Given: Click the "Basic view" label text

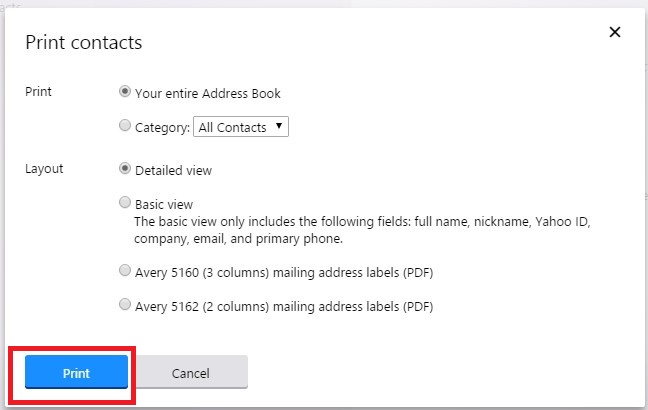Looking at the screenshot, I should (x=164, y=204).
